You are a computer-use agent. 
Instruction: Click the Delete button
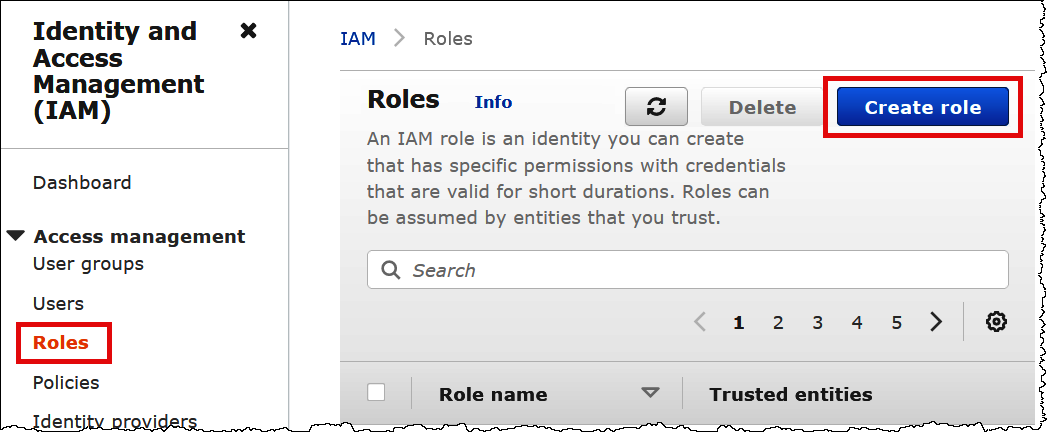(x=762, y=107)
